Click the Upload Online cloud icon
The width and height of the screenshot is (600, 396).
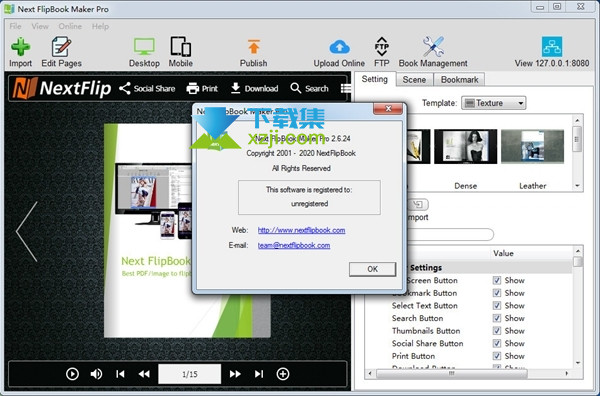click(x=339, y=47)
